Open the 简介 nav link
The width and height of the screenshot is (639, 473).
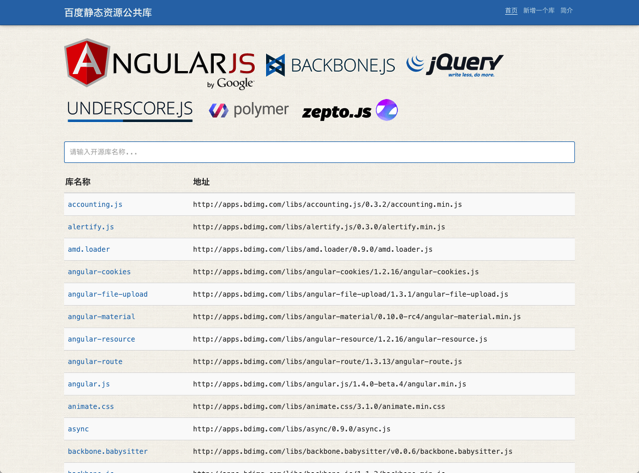[566, 11]
